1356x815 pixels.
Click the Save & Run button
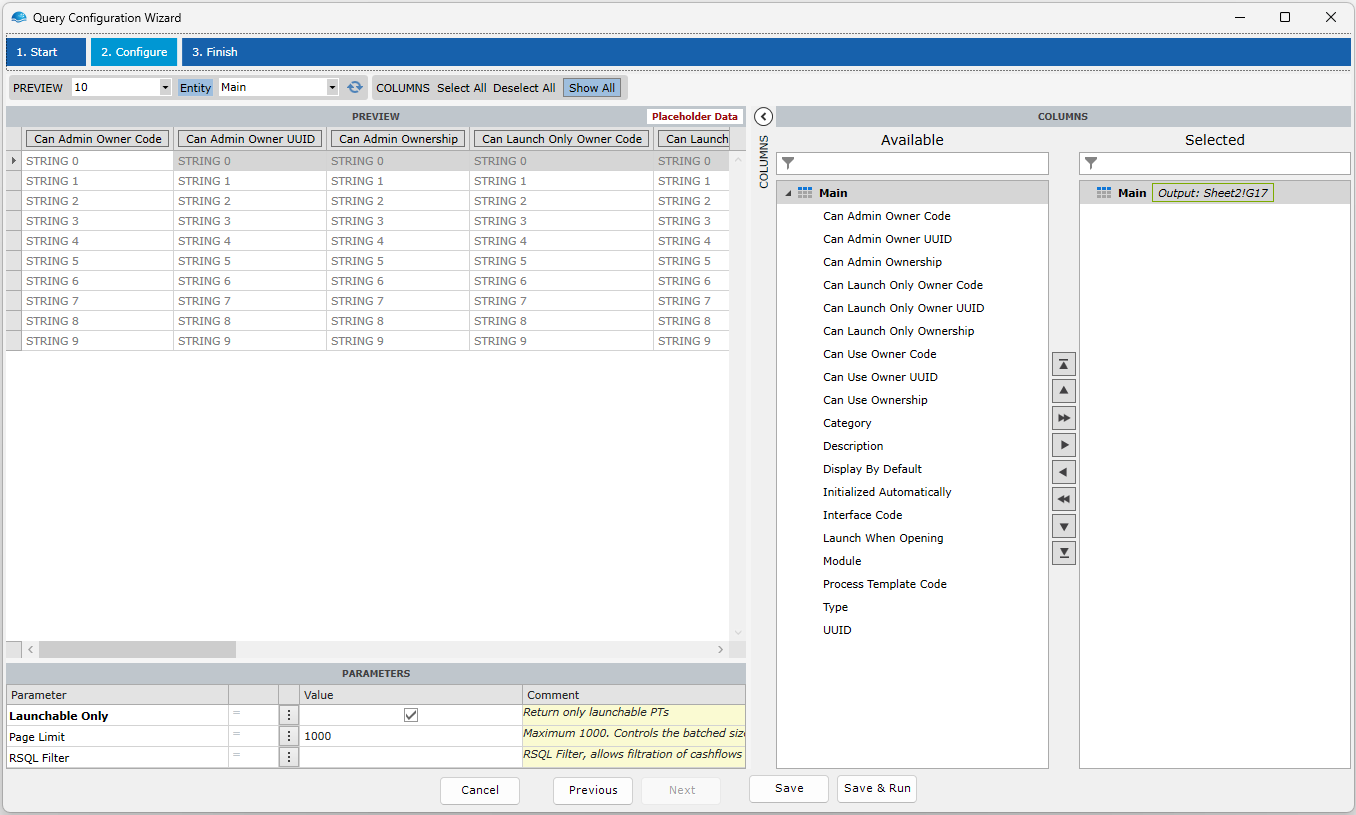point(877,788)
